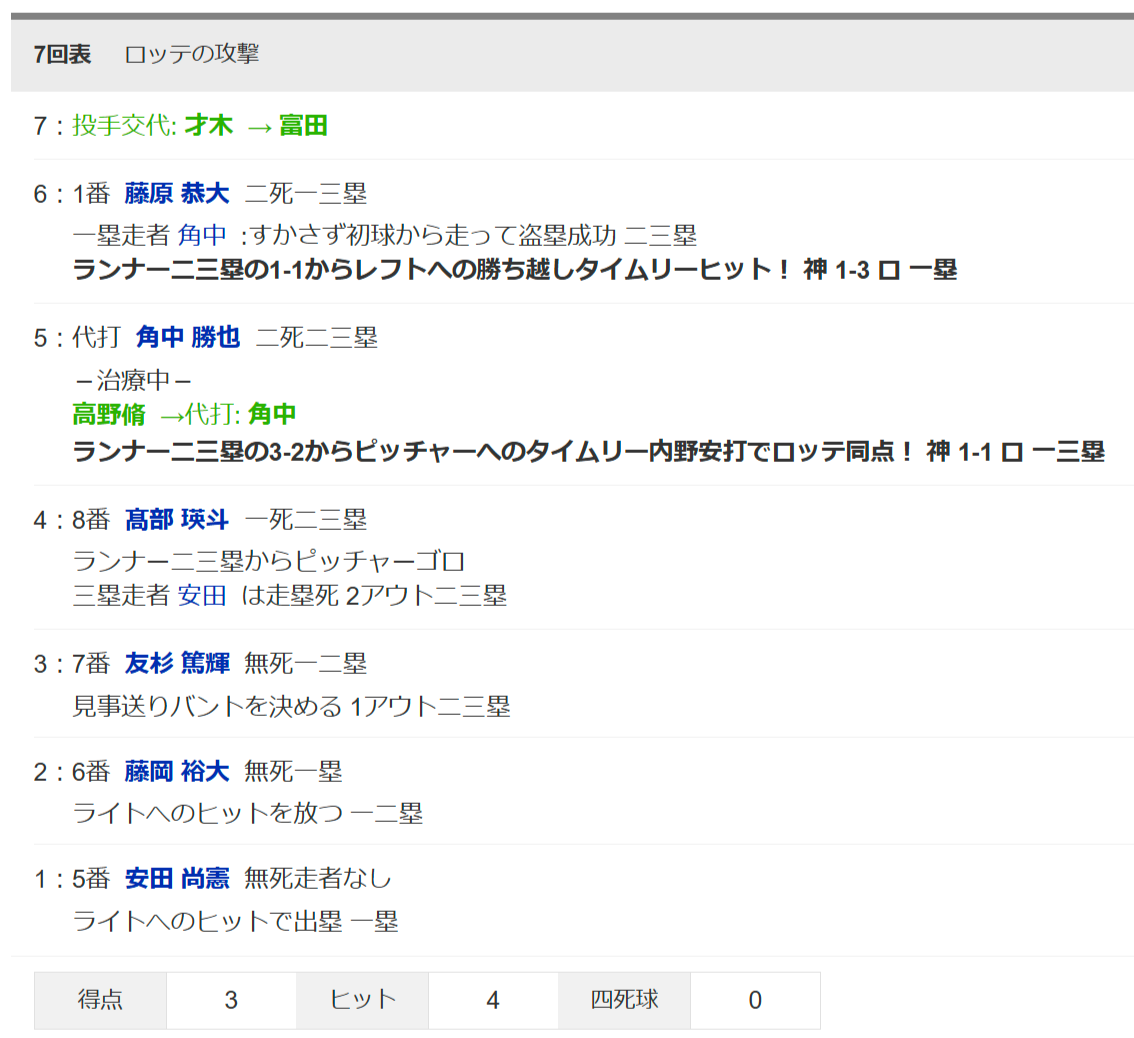Image resolution: width=1134 pixels, height=1038 pixels.
Task: Click 高野脩 in the substitution line
Action: click(109, 414)
